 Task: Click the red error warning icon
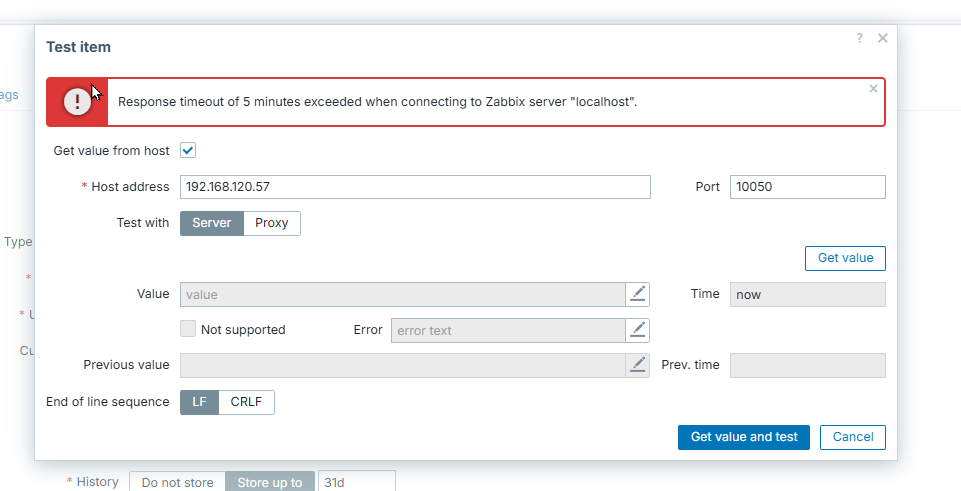pos(77,102)
